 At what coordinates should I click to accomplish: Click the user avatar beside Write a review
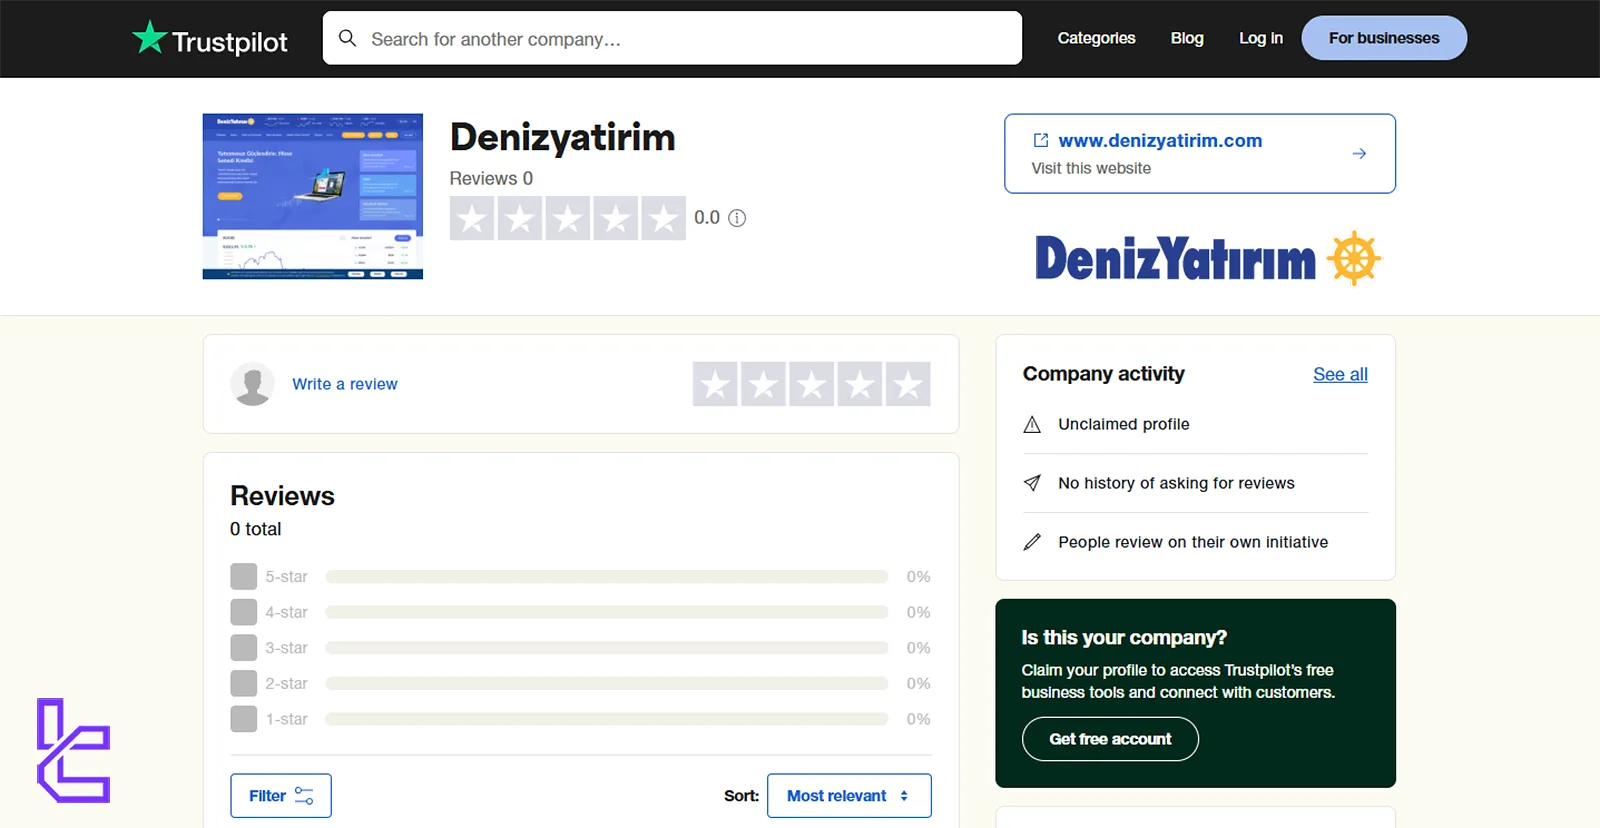coord(252,384)
